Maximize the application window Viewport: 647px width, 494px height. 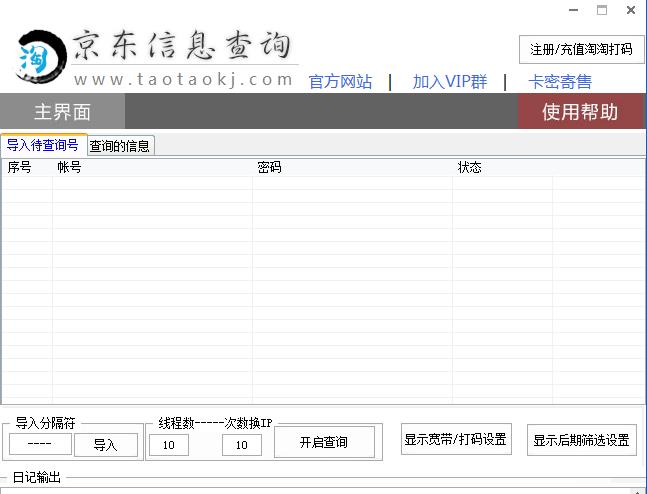[x=601, y=10]
